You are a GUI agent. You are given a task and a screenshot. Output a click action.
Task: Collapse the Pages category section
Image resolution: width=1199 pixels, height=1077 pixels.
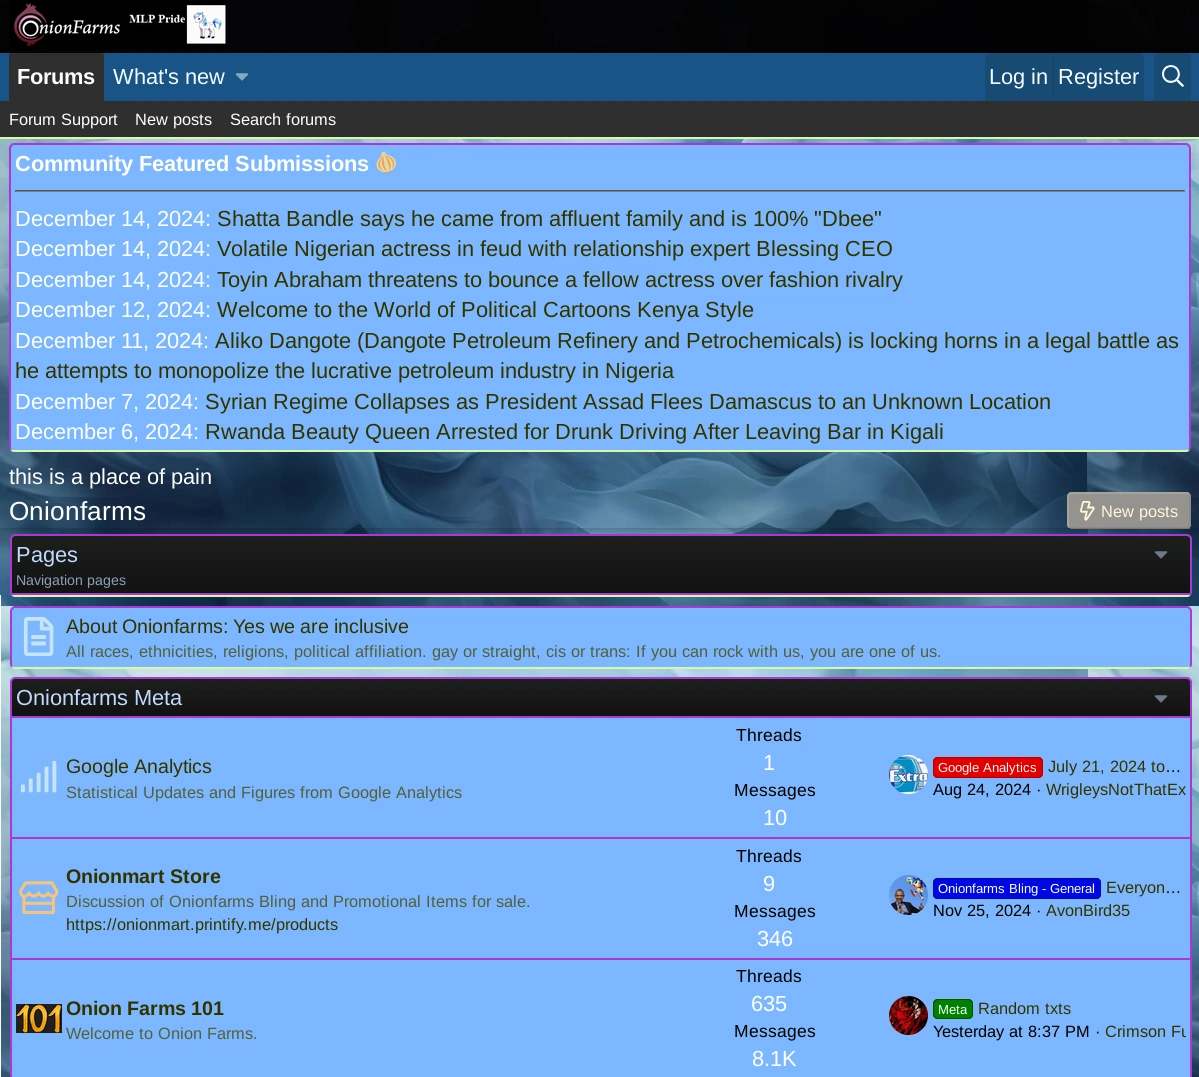1160,555
